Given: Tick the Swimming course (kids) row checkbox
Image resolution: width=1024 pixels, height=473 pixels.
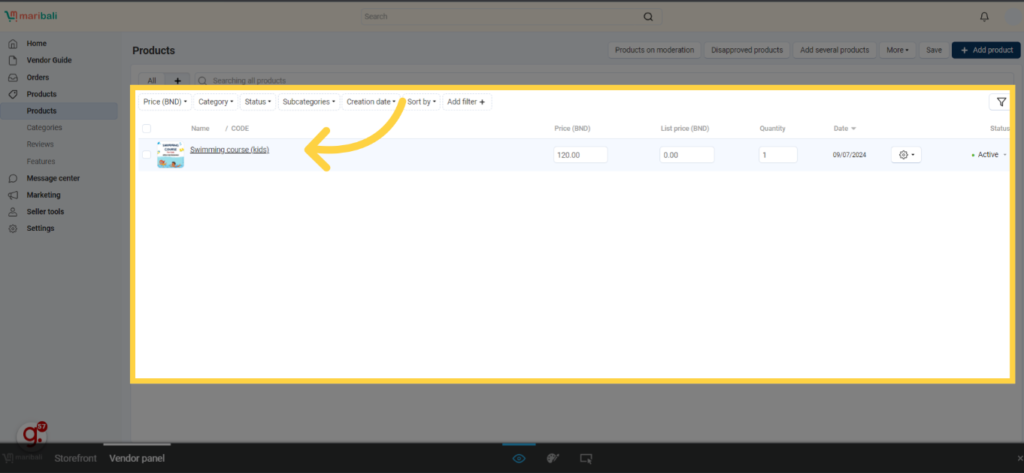Looking at the screenshot, I should tap(147, 155).
